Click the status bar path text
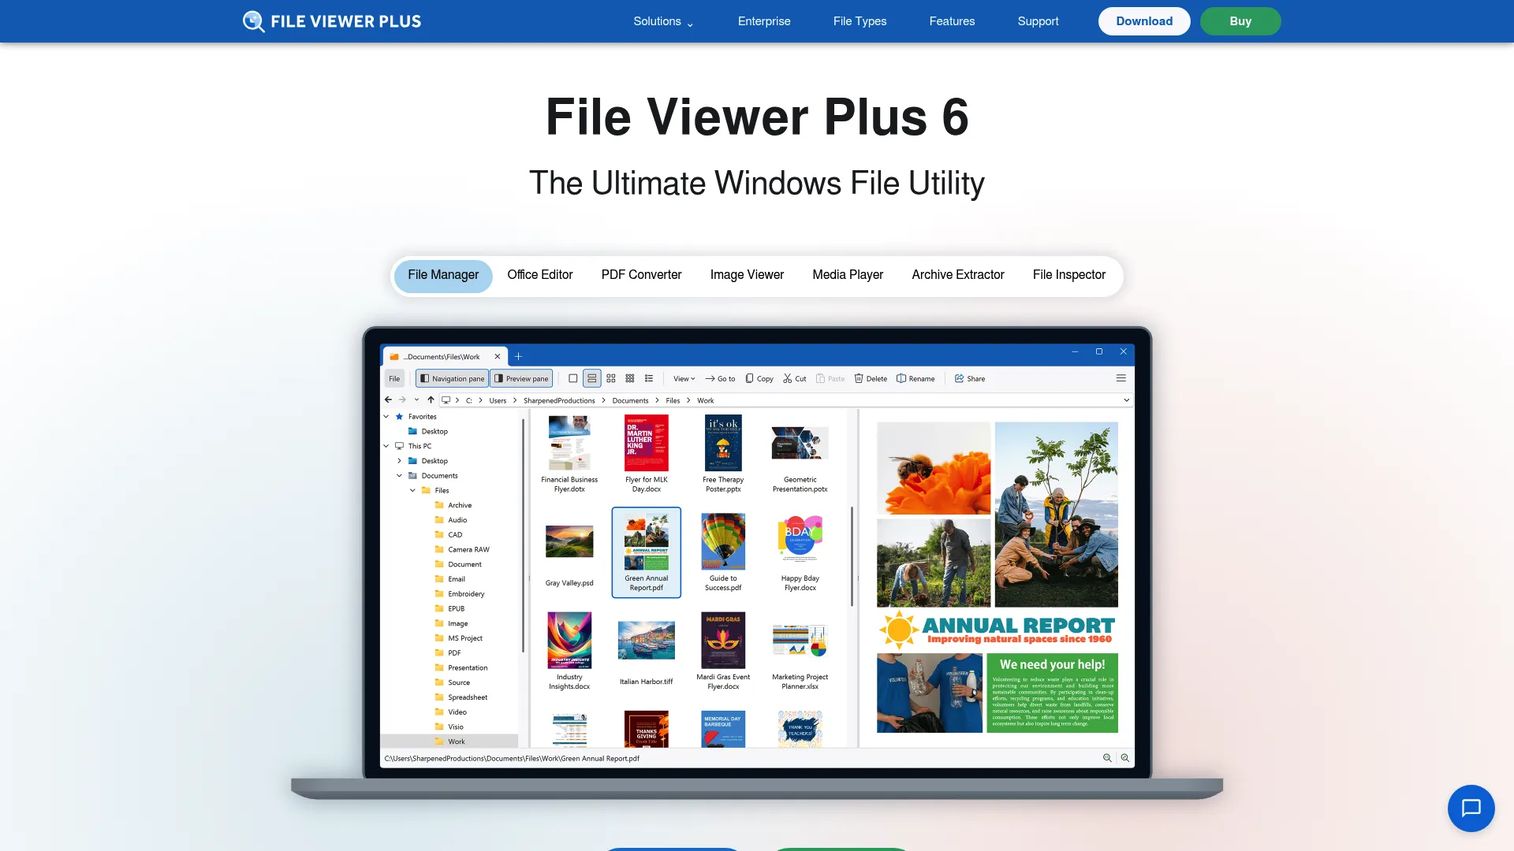This screenshot has height=851, width=1514. 512,758
